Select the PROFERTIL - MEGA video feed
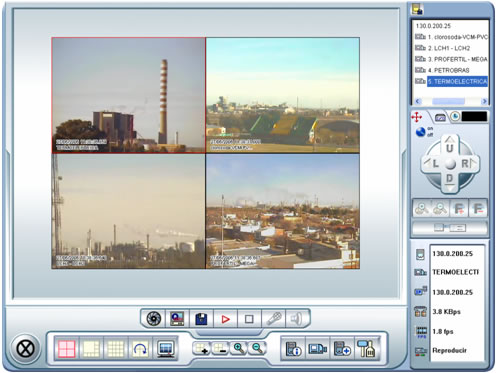497x373 pixels. coord(283,211)
